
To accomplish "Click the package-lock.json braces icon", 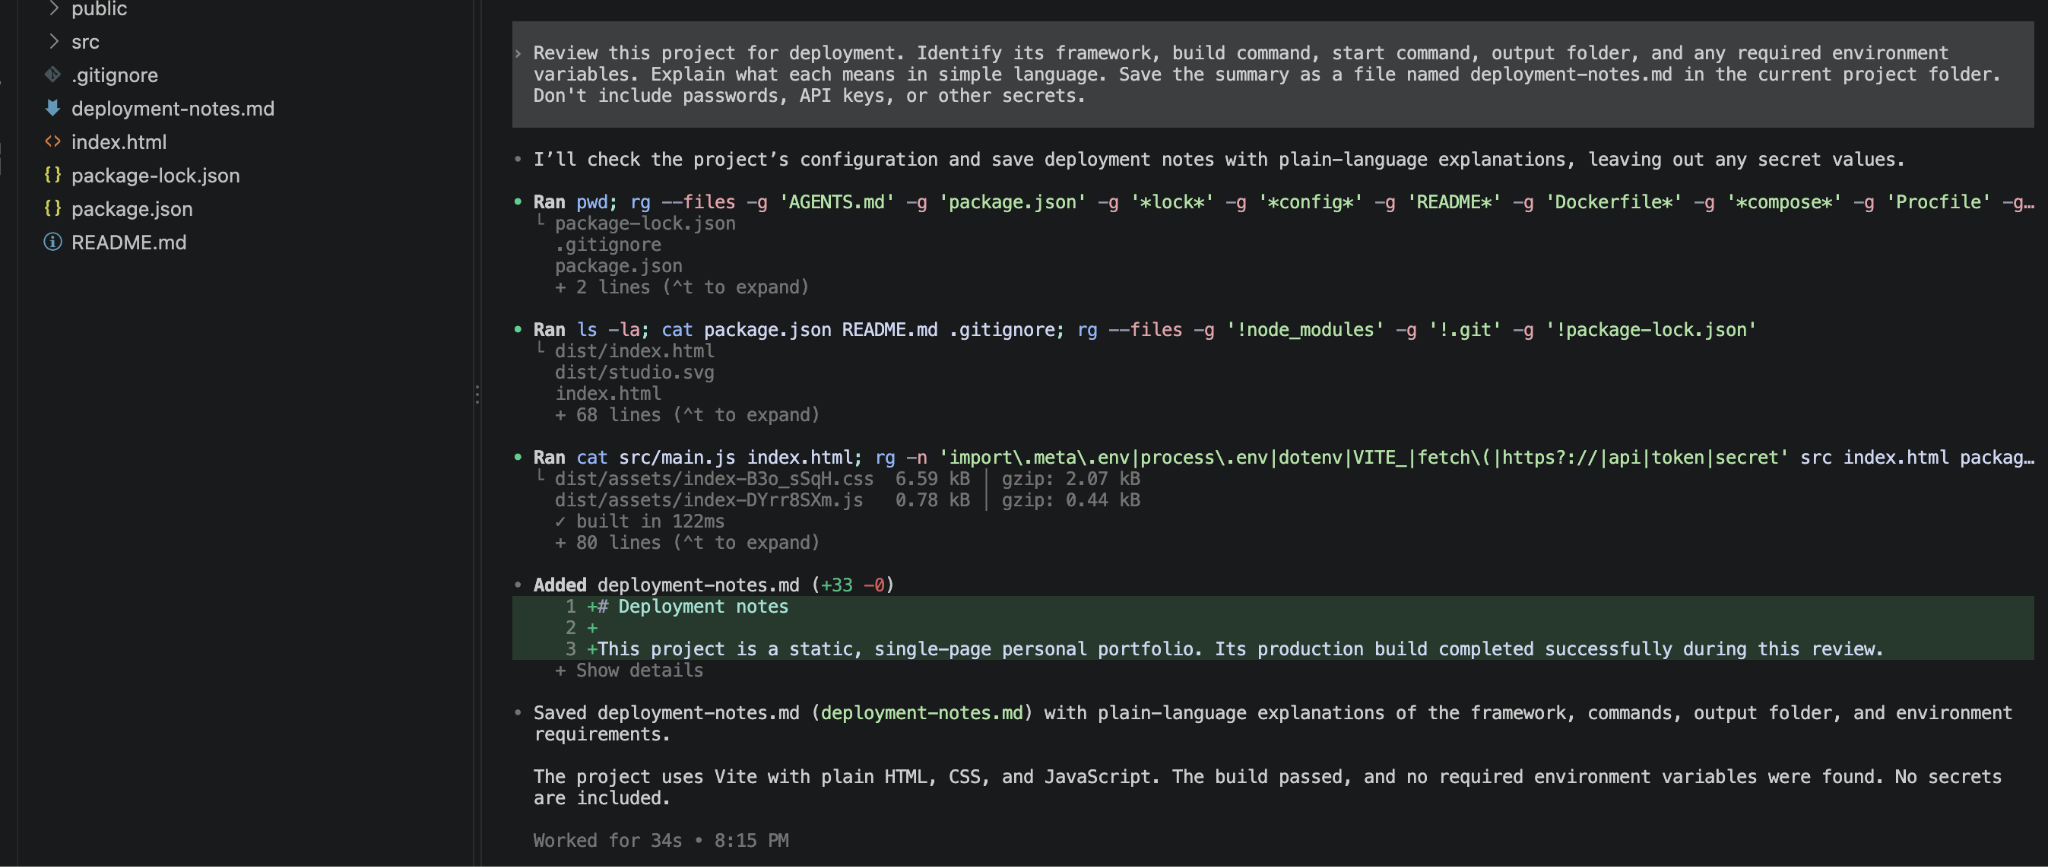I will coord(53,175).
